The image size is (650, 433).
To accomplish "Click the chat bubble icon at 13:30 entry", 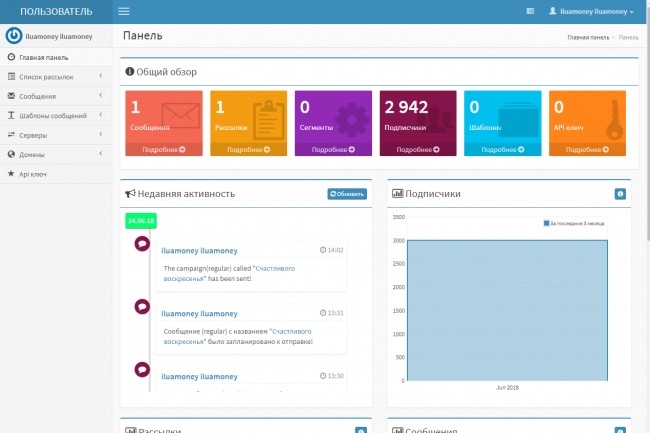I will pyautogui.click(x=142, y=370).
